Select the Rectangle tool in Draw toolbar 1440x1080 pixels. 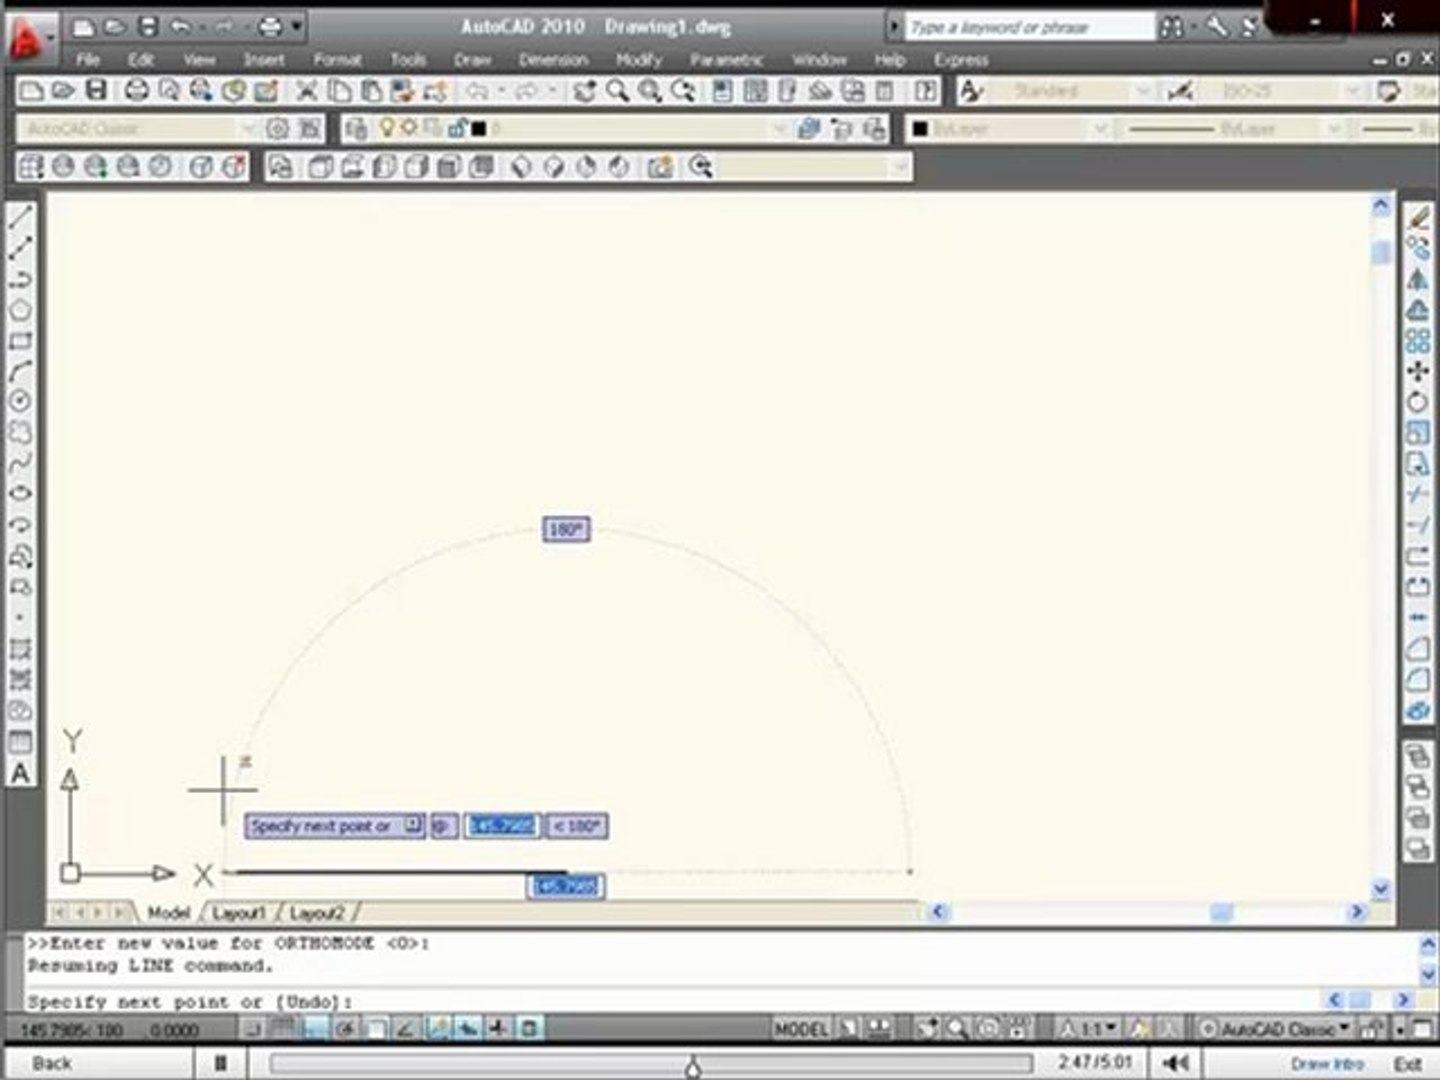point(20,341)
